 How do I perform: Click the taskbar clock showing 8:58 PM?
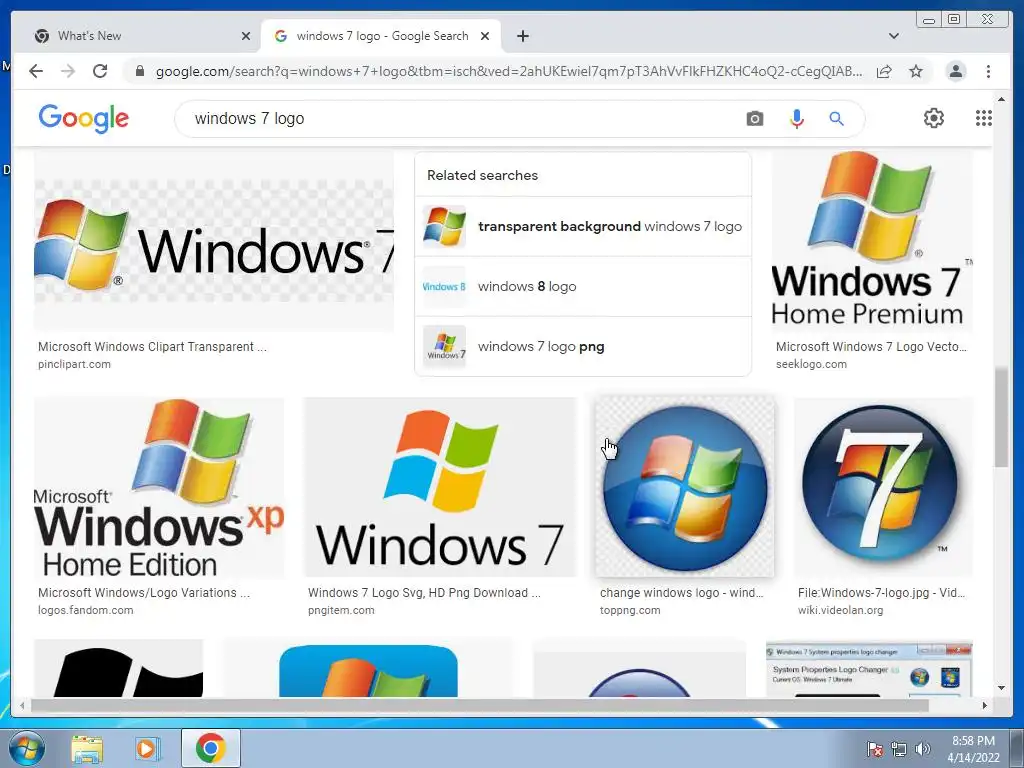tap(973, 749)
